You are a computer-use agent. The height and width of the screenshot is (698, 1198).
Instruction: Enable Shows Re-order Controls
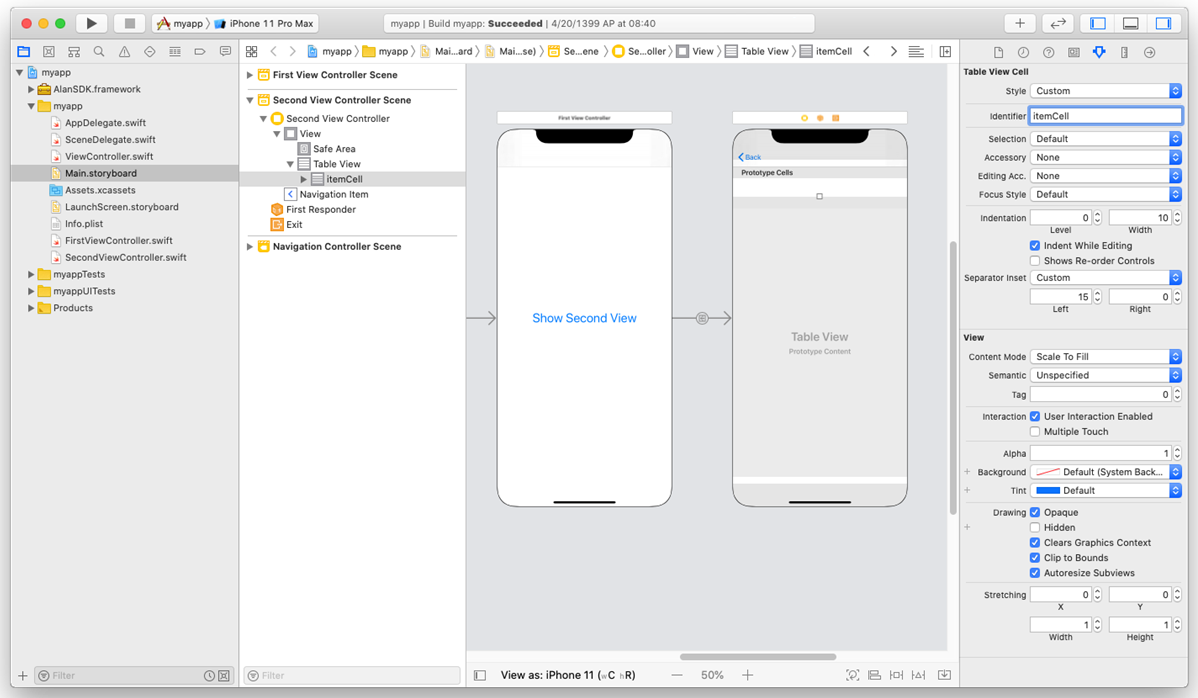[x=1037, y=262]
